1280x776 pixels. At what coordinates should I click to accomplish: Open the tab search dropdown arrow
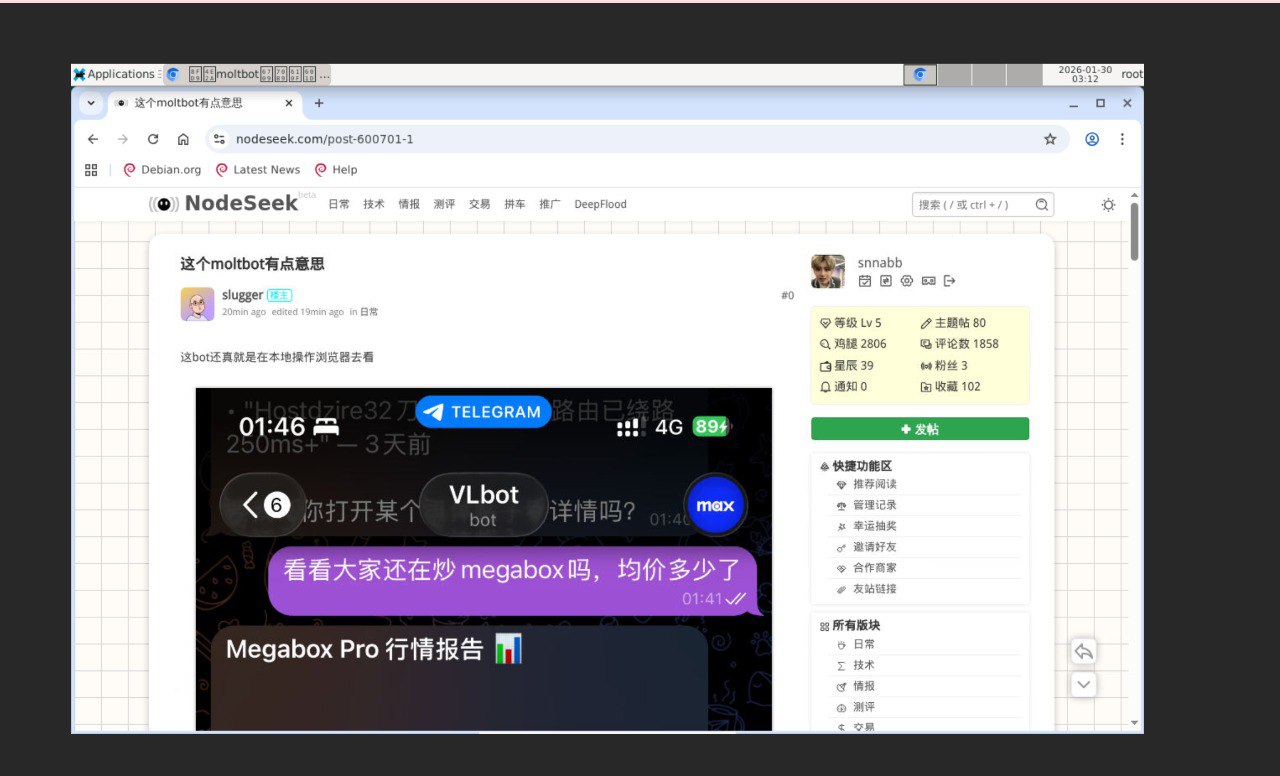[91, 103]
